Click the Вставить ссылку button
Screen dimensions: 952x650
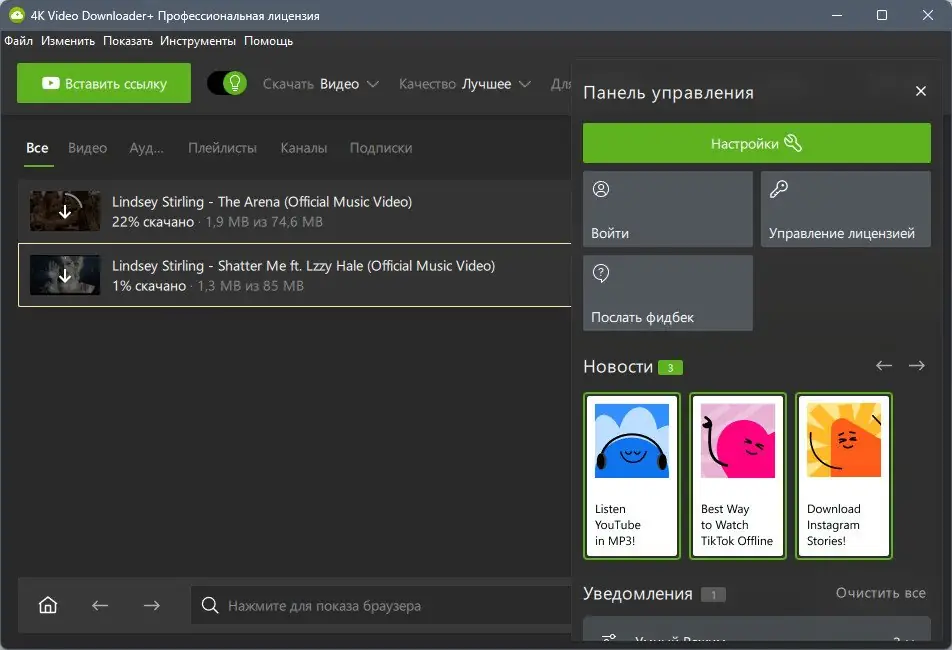104,84
